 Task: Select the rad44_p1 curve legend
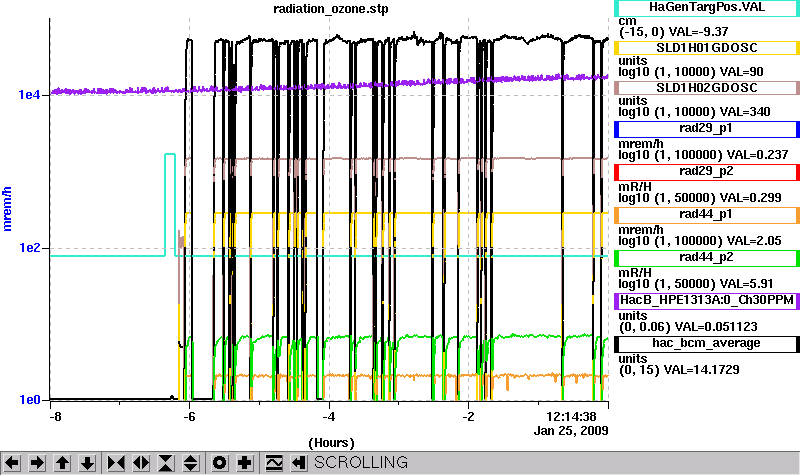pos(707,215)
